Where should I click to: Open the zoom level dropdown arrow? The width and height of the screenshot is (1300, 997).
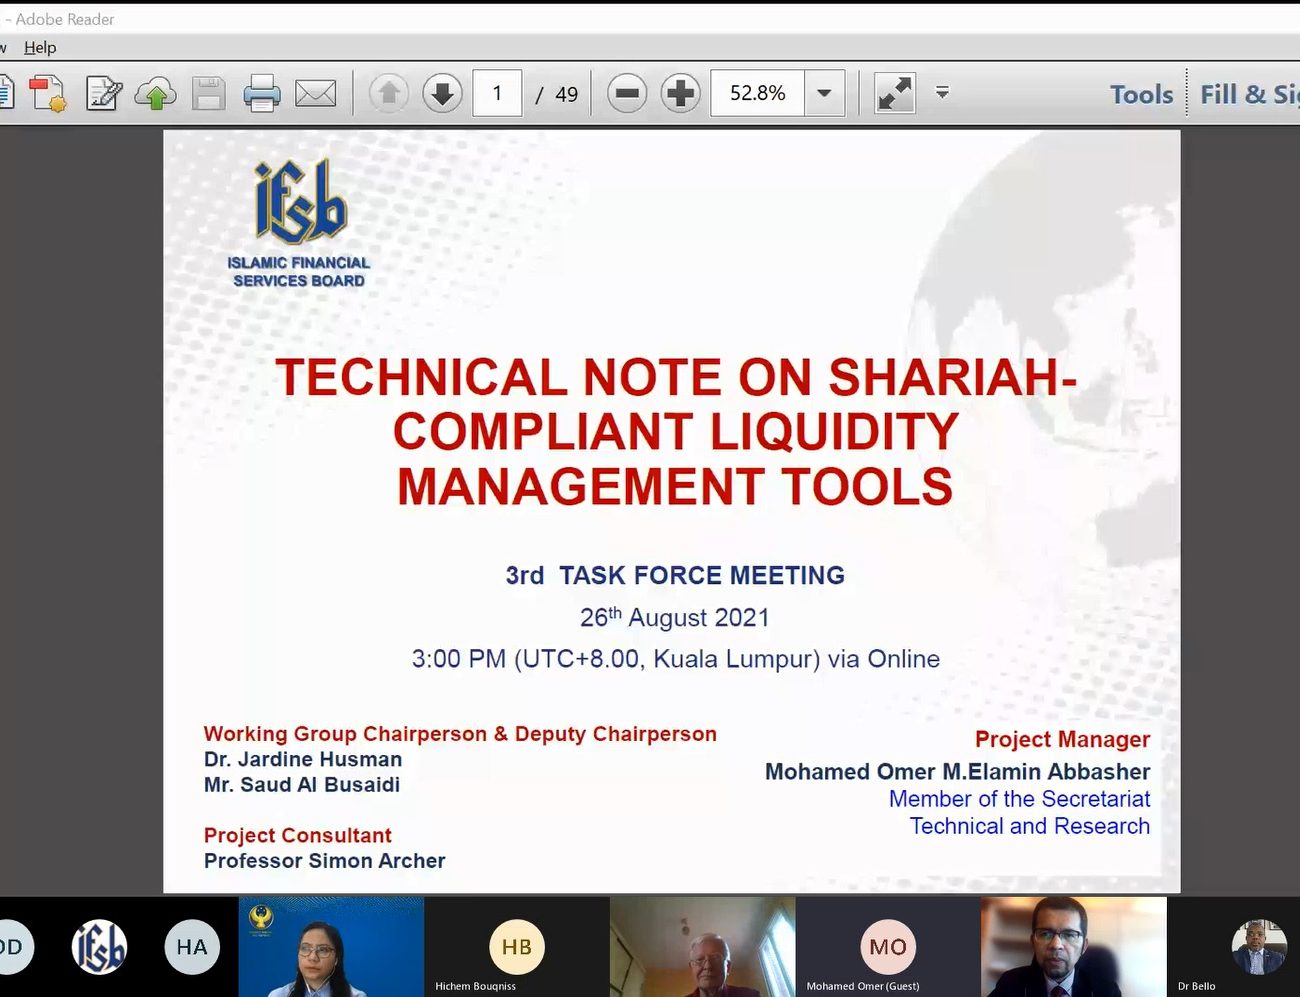[824, 93]
